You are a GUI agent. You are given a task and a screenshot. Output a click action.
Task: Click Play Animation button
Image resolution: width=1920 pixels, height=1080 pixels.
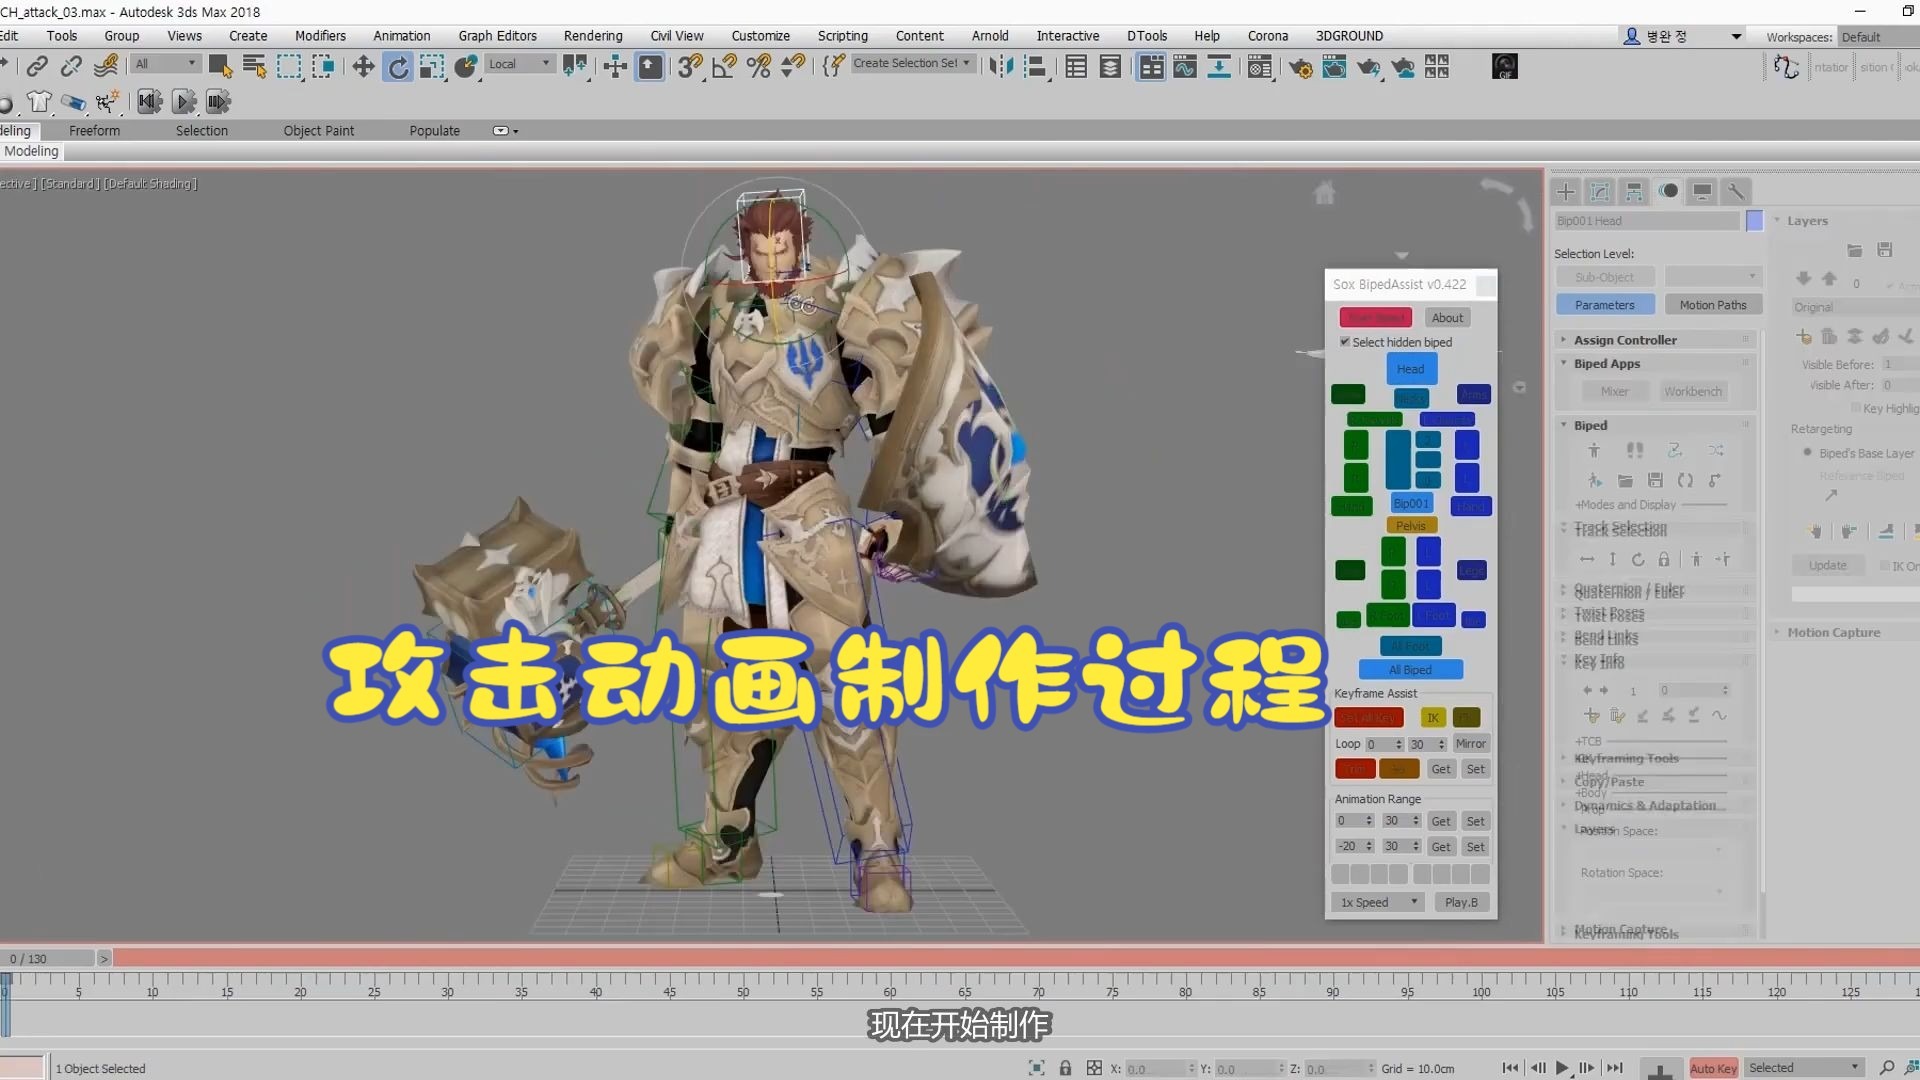(x=1562, y=1068)
